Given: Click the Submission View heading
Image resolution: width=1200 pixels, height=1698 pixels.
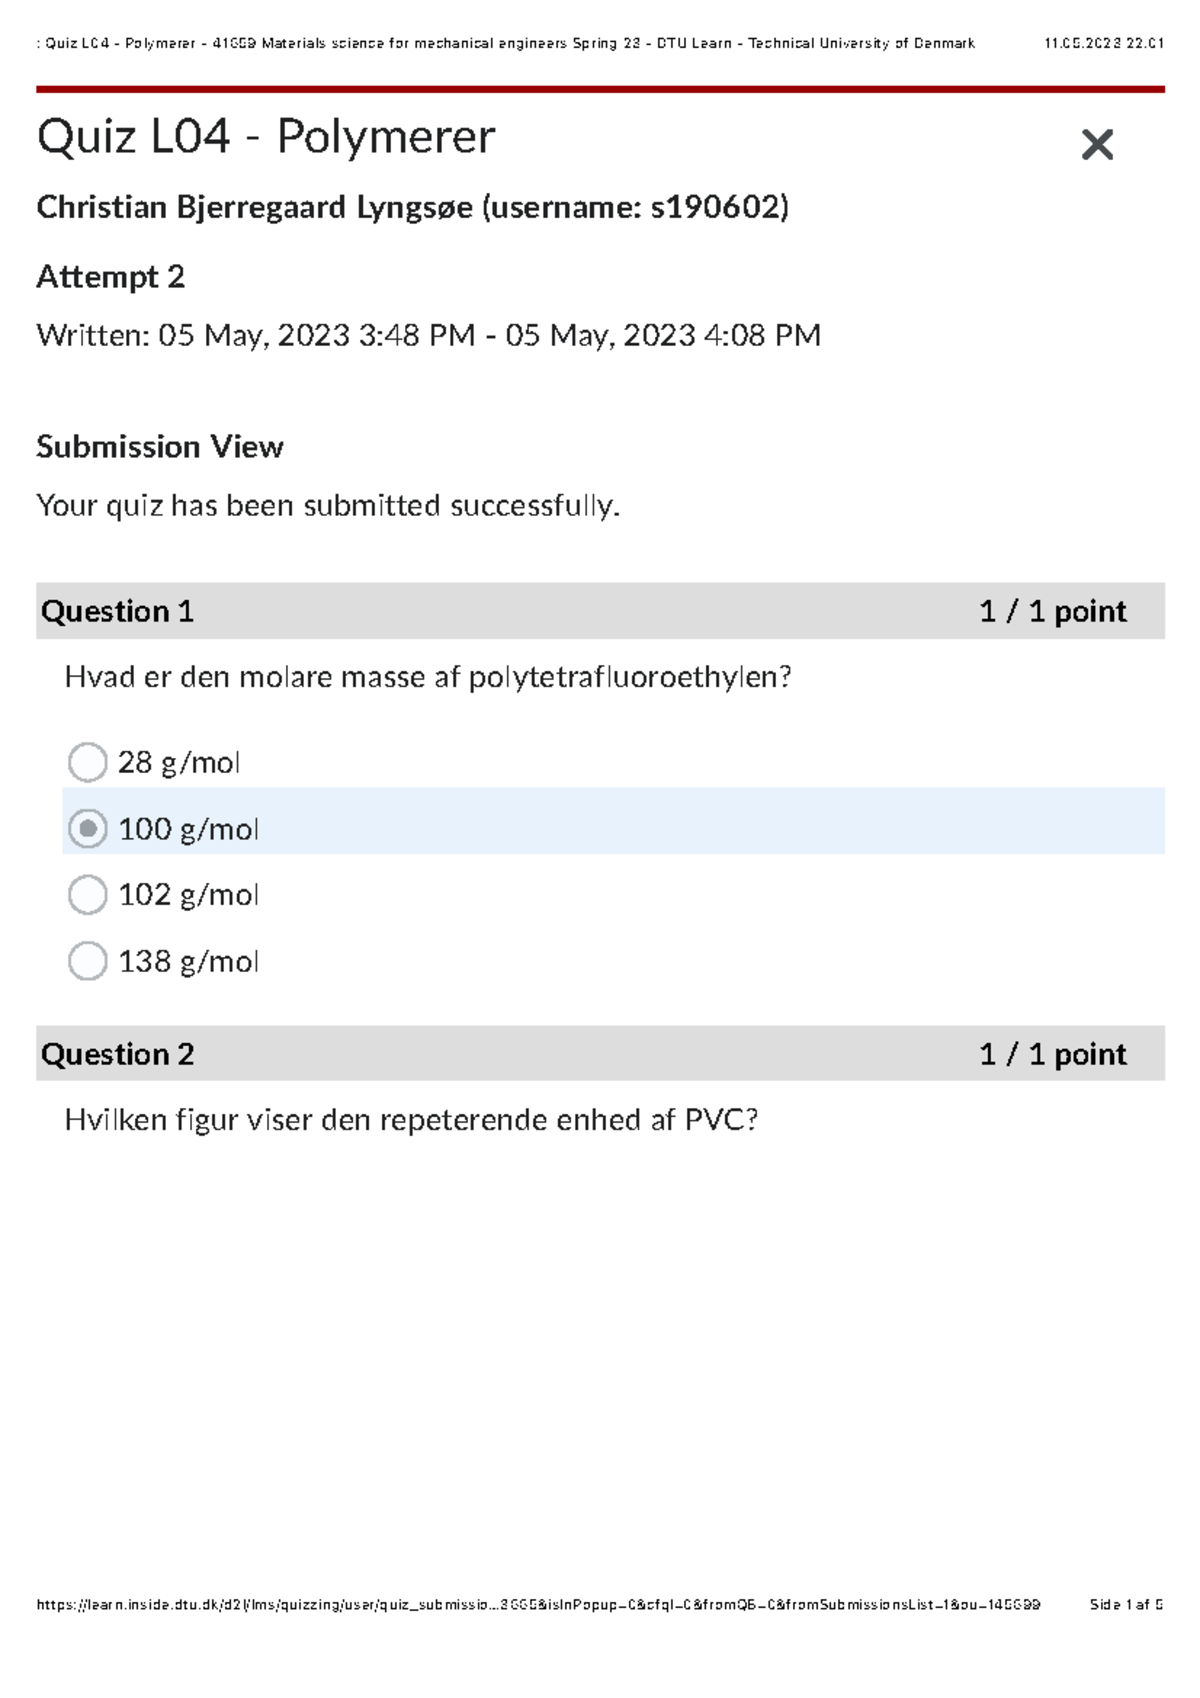Looking at the screenshot, I should click(160, 447).
